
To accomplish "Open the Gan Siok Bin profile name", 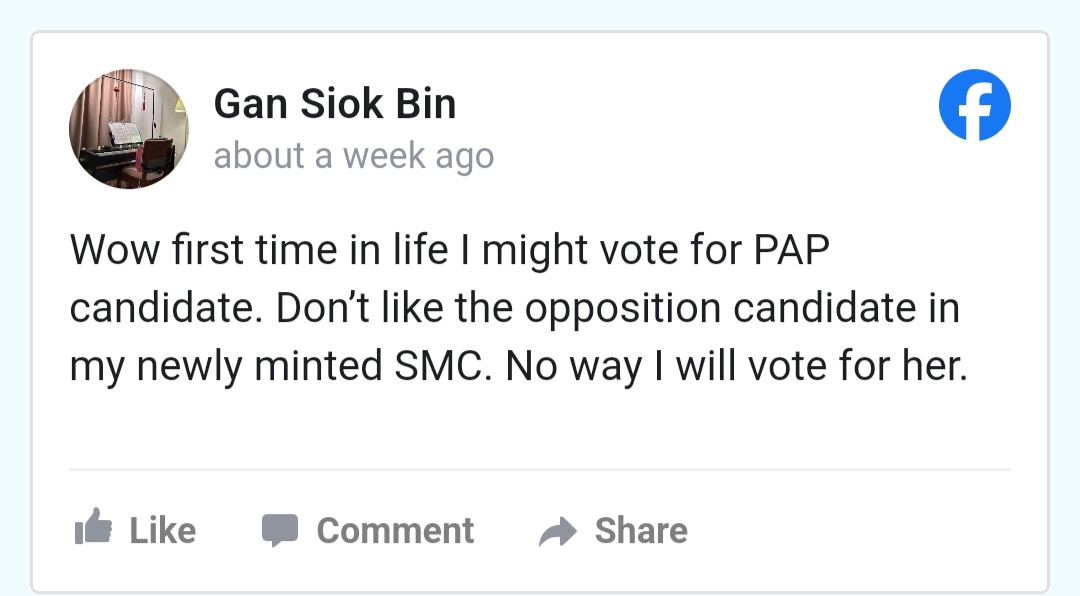I will (334, 104).
